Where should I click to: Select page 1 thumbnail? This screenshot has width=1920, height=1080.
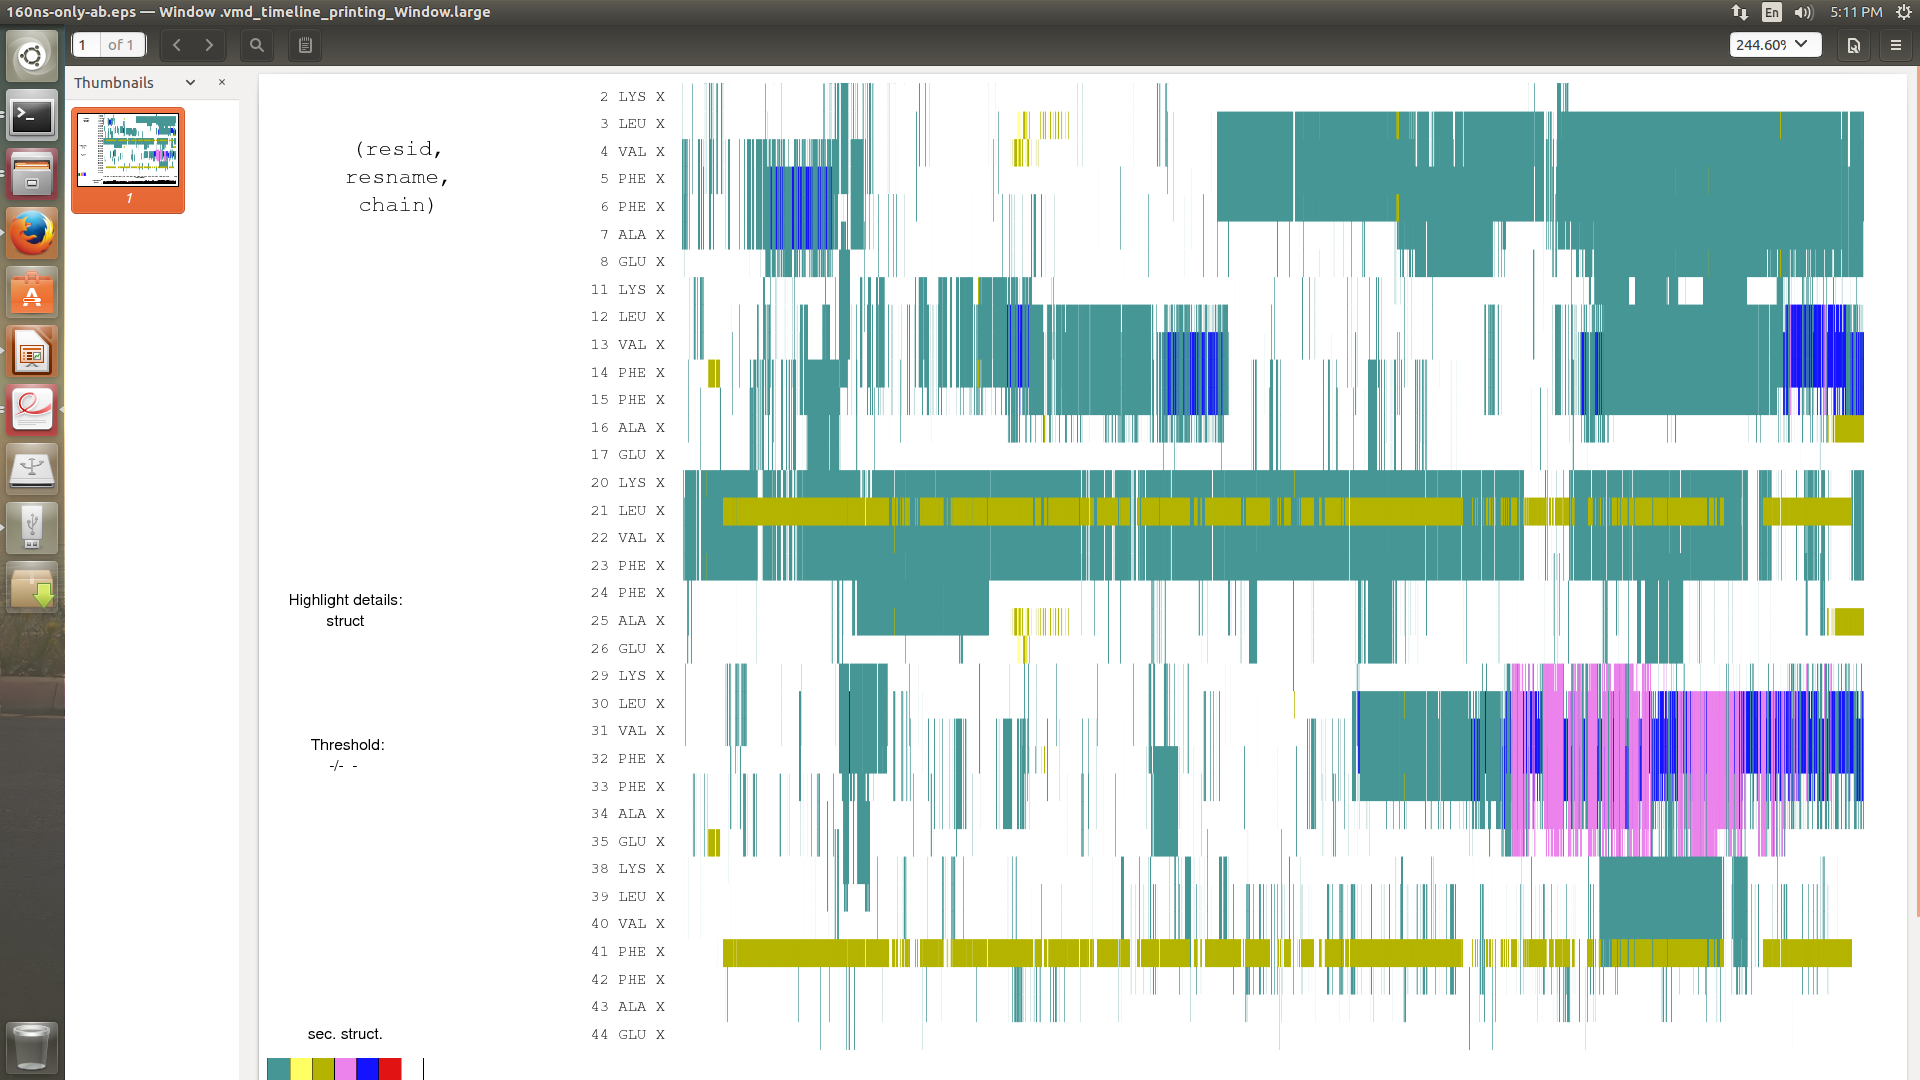[128, 152]
